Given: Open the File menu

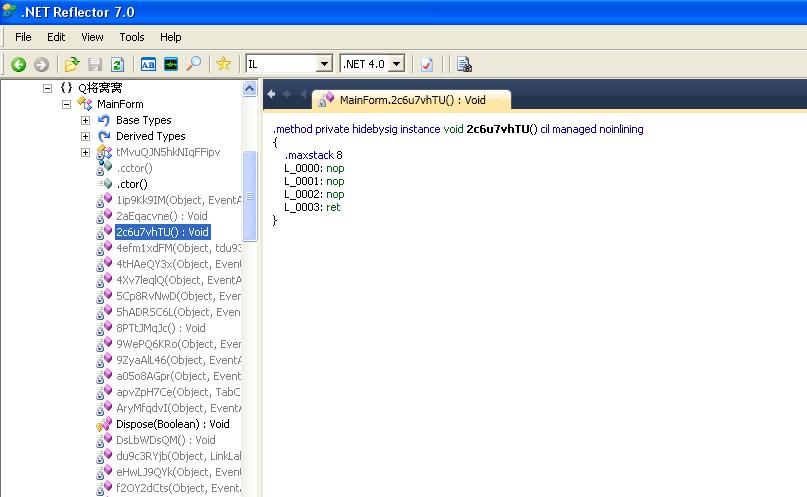Looking at the screenshot, I should [23, 37].
